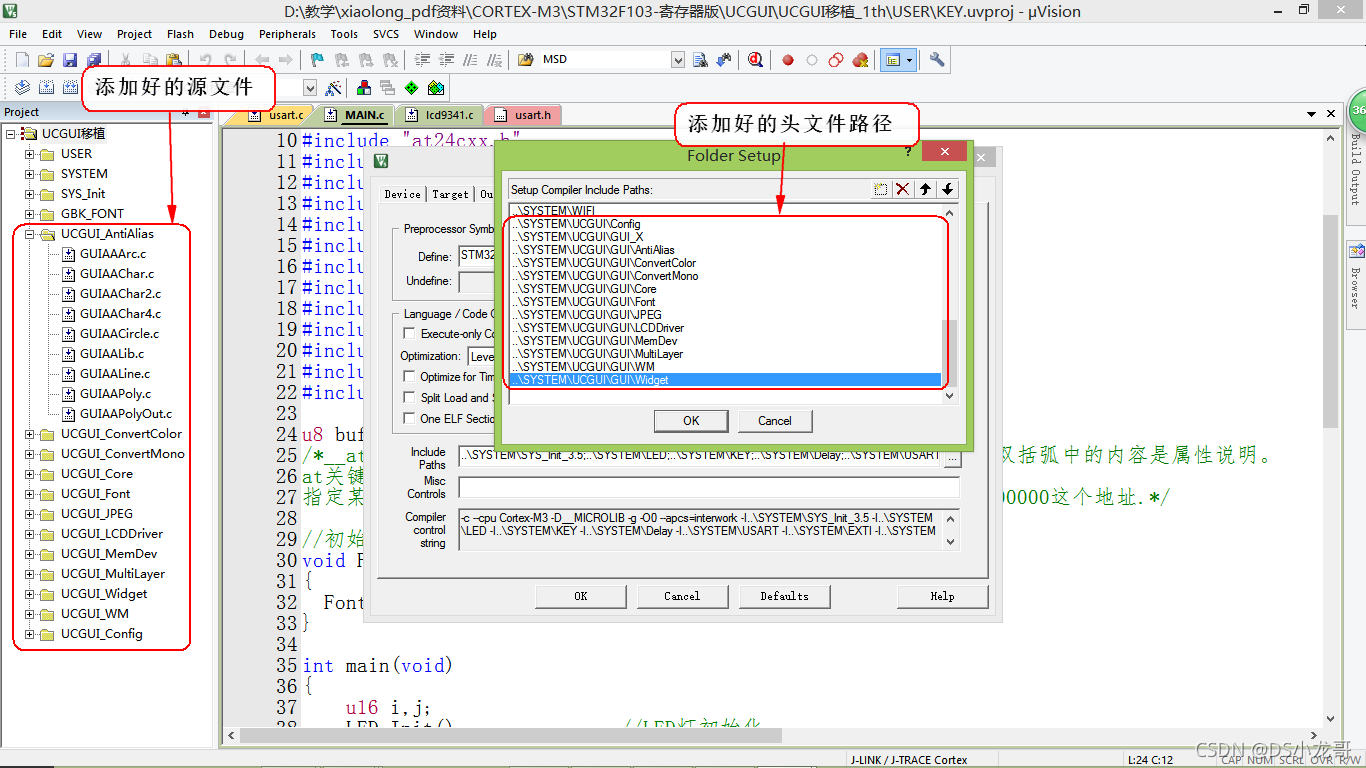Insert breakpoint red dot icon

point(788,60)
